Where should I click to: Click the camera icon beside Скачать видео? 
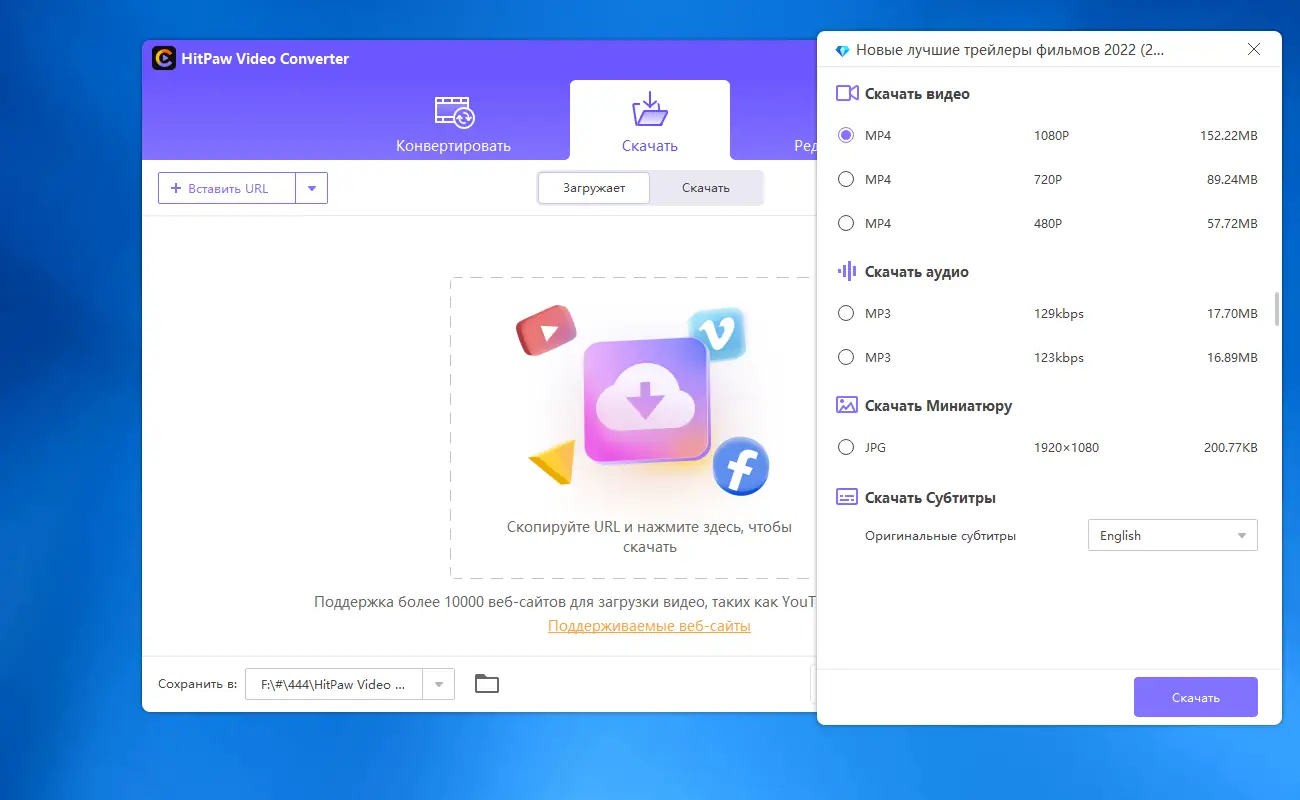tap(847, 94)
